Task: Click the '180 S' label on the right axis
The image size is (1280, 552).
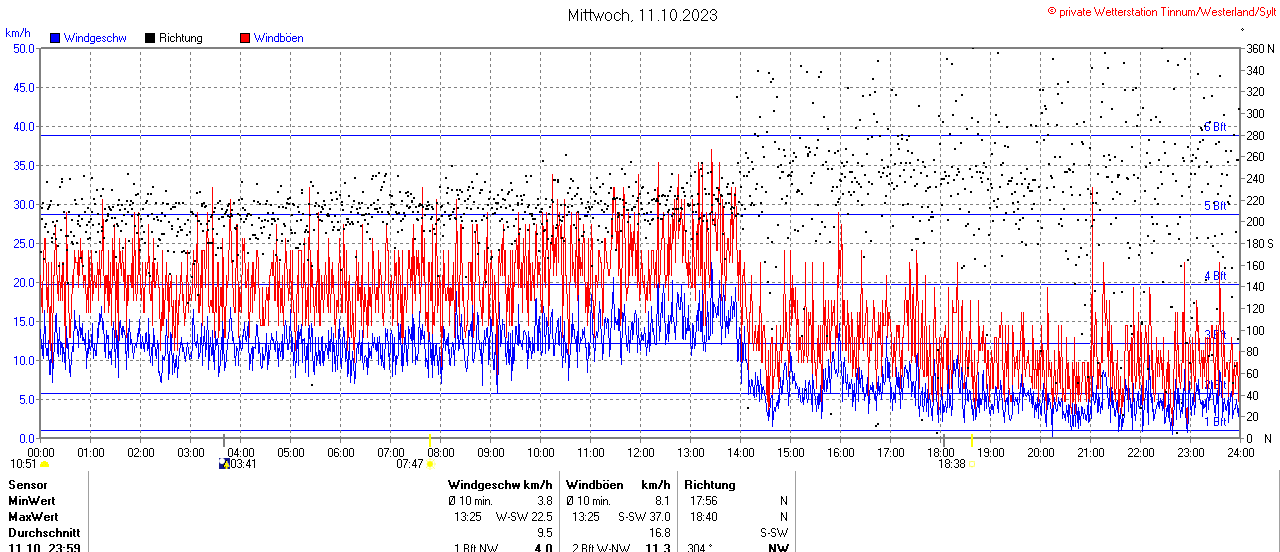Action: 1259,243
